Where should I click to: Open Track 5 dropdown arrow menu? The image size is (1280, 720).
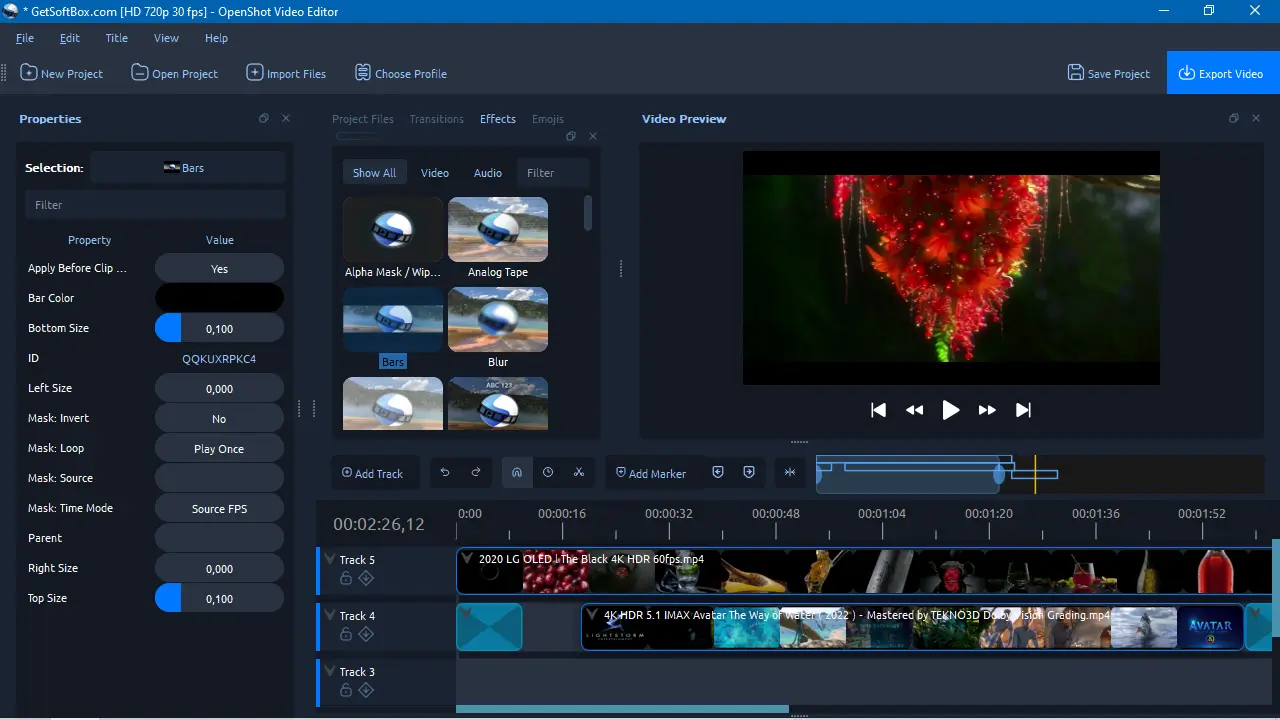329,560
